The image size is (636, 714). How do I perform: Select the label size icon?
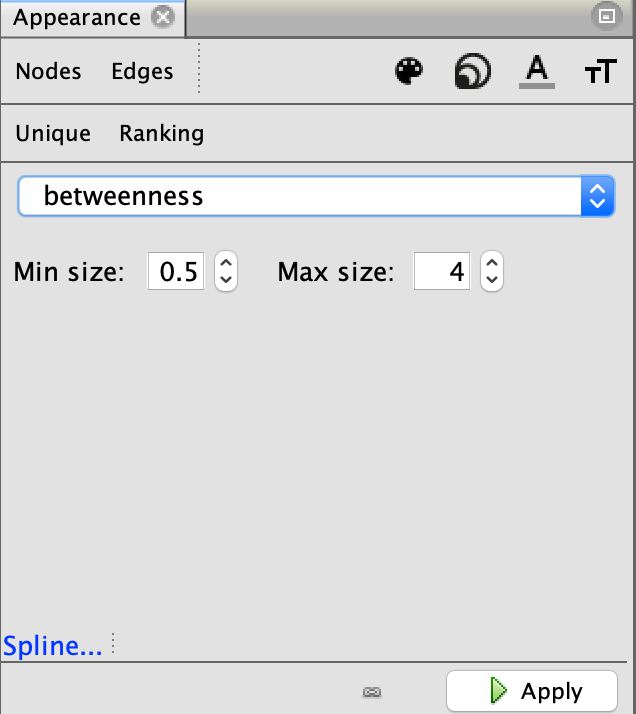(x=600, y=71)
